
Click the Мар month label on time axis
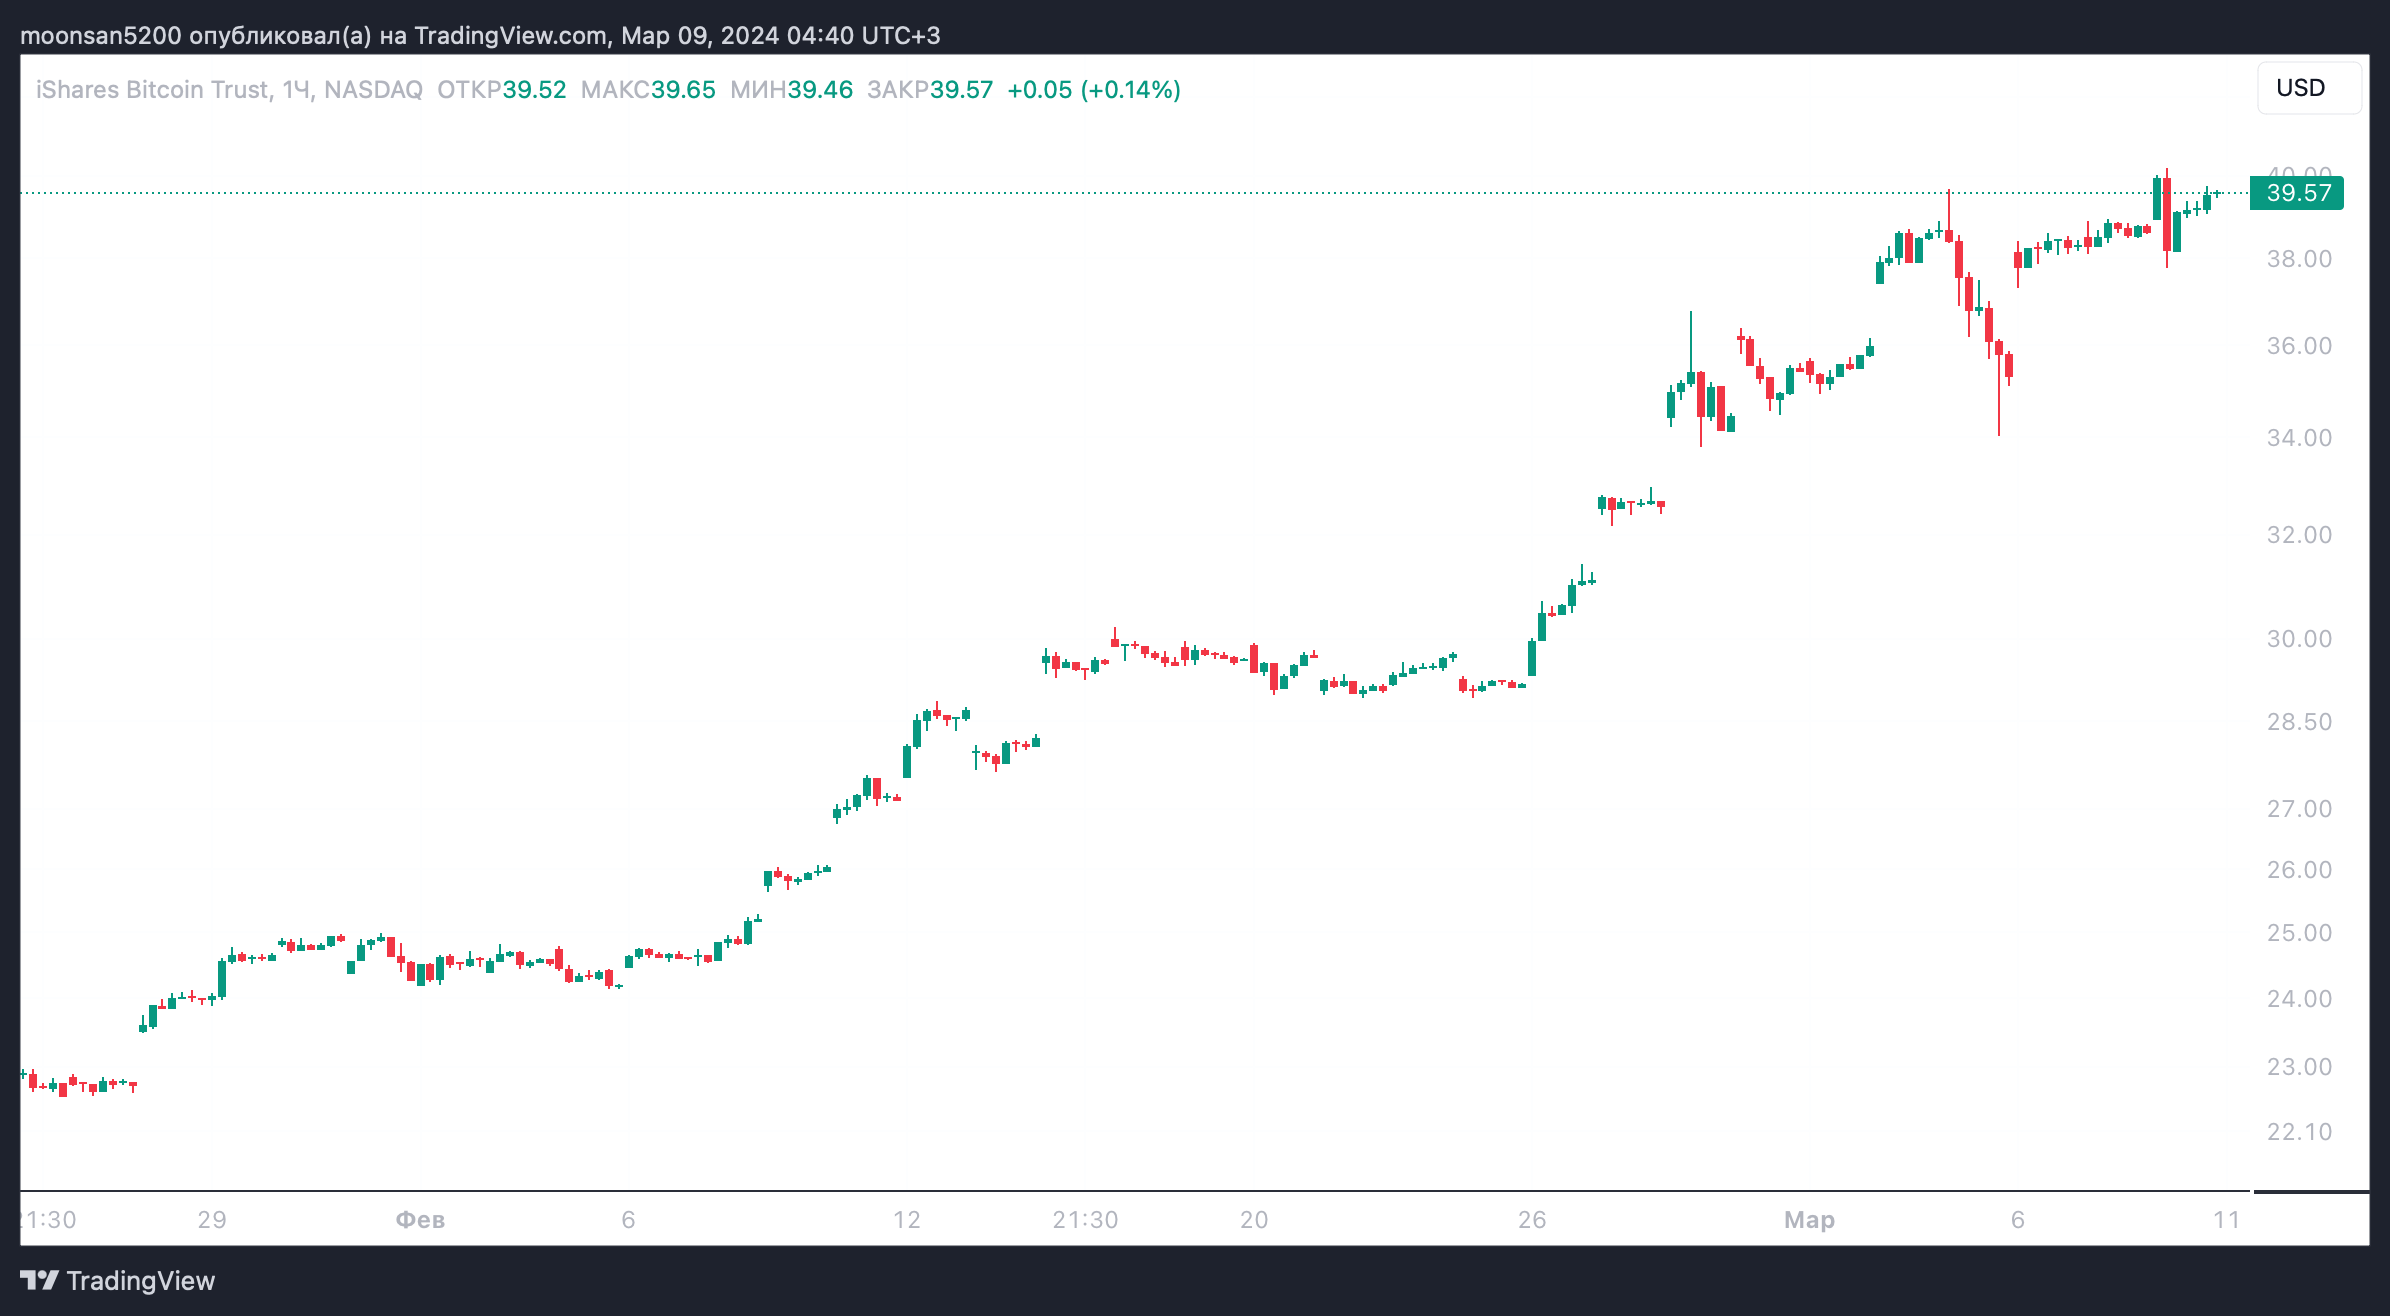point(1809,1220)
